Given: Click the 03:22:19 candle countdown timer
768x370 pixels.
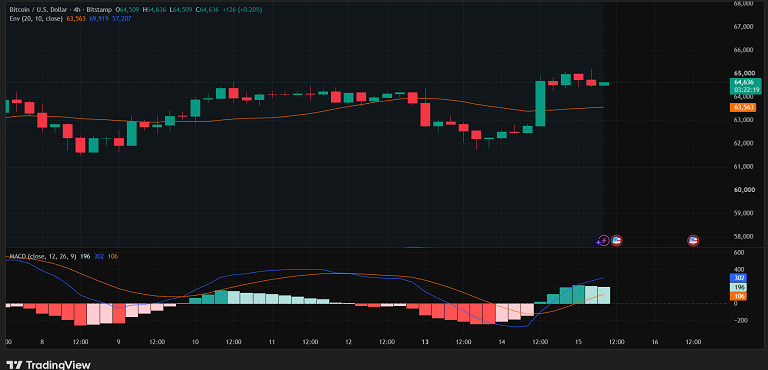Looking at the screenshot, I should tap(746, 90).
